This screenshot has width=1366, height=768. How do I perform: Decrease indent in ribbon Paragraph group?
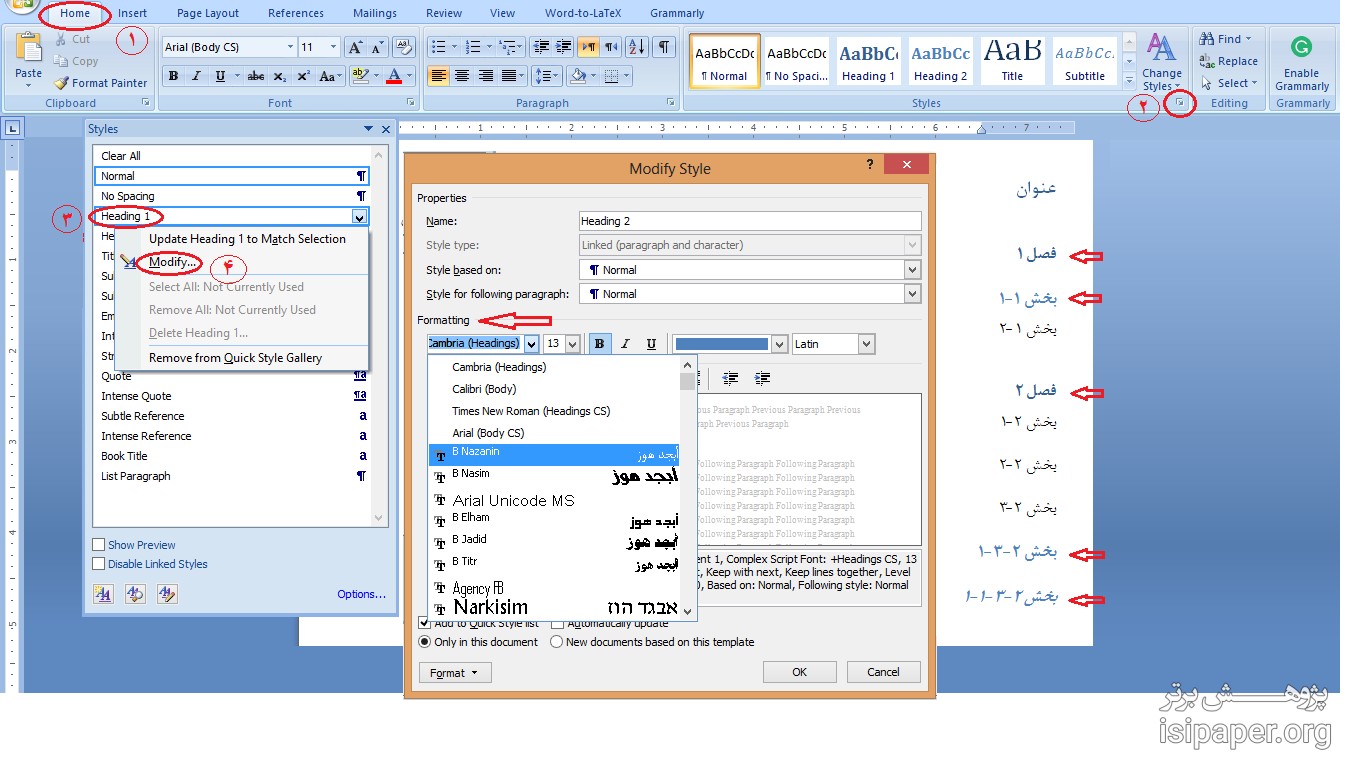click(541, 47)
